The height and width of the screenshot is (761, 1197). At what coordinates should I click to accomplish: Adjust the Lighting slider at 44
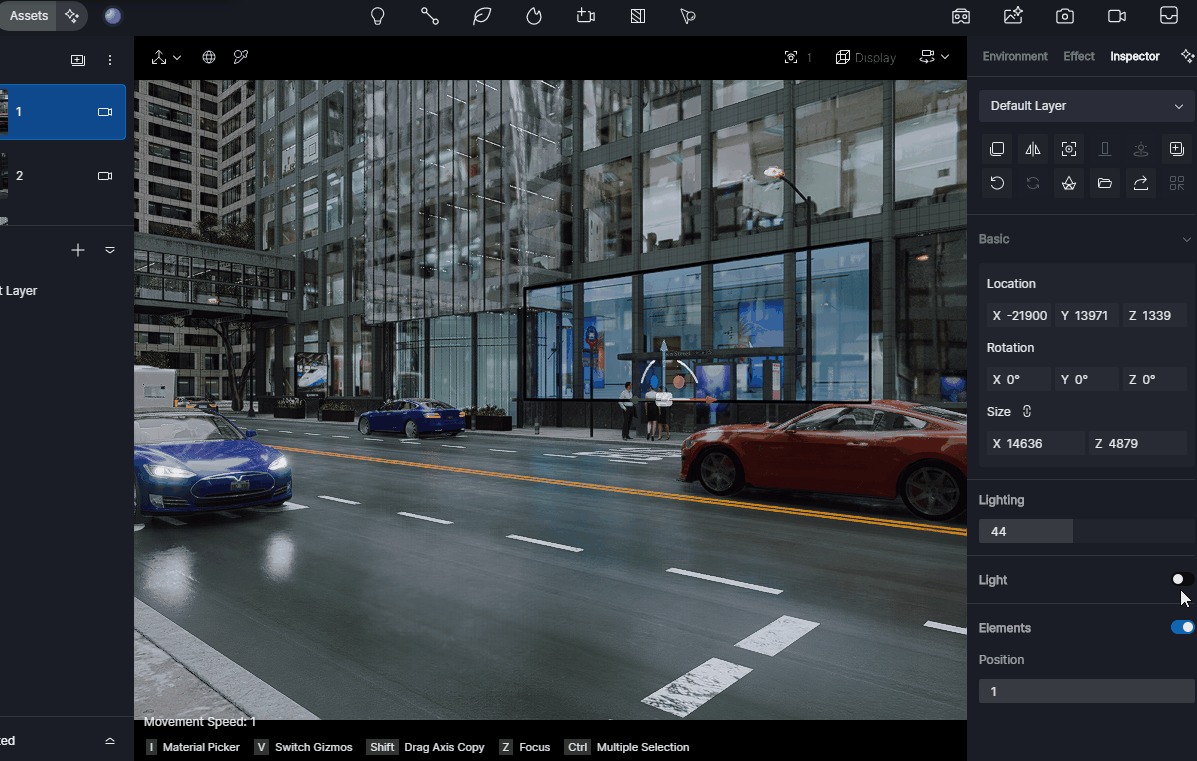1087,531
